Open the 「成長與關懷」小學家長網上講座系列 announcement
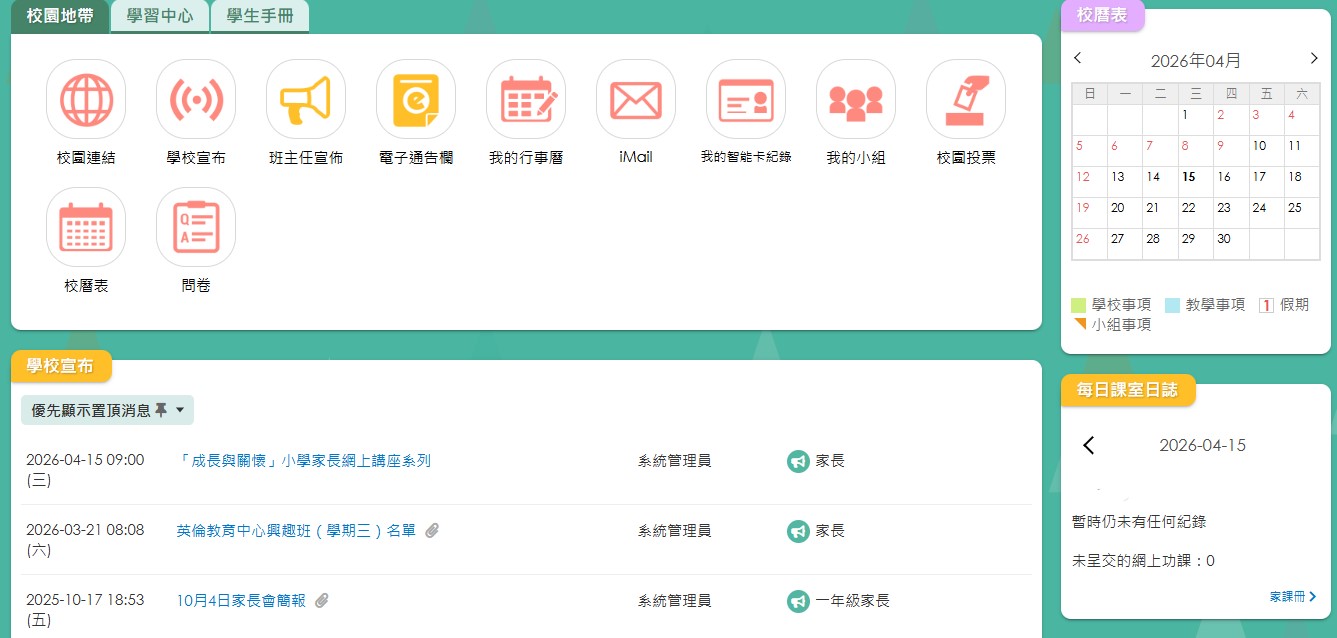This screenshot has width=1337, height=638. tap(304, 461)
